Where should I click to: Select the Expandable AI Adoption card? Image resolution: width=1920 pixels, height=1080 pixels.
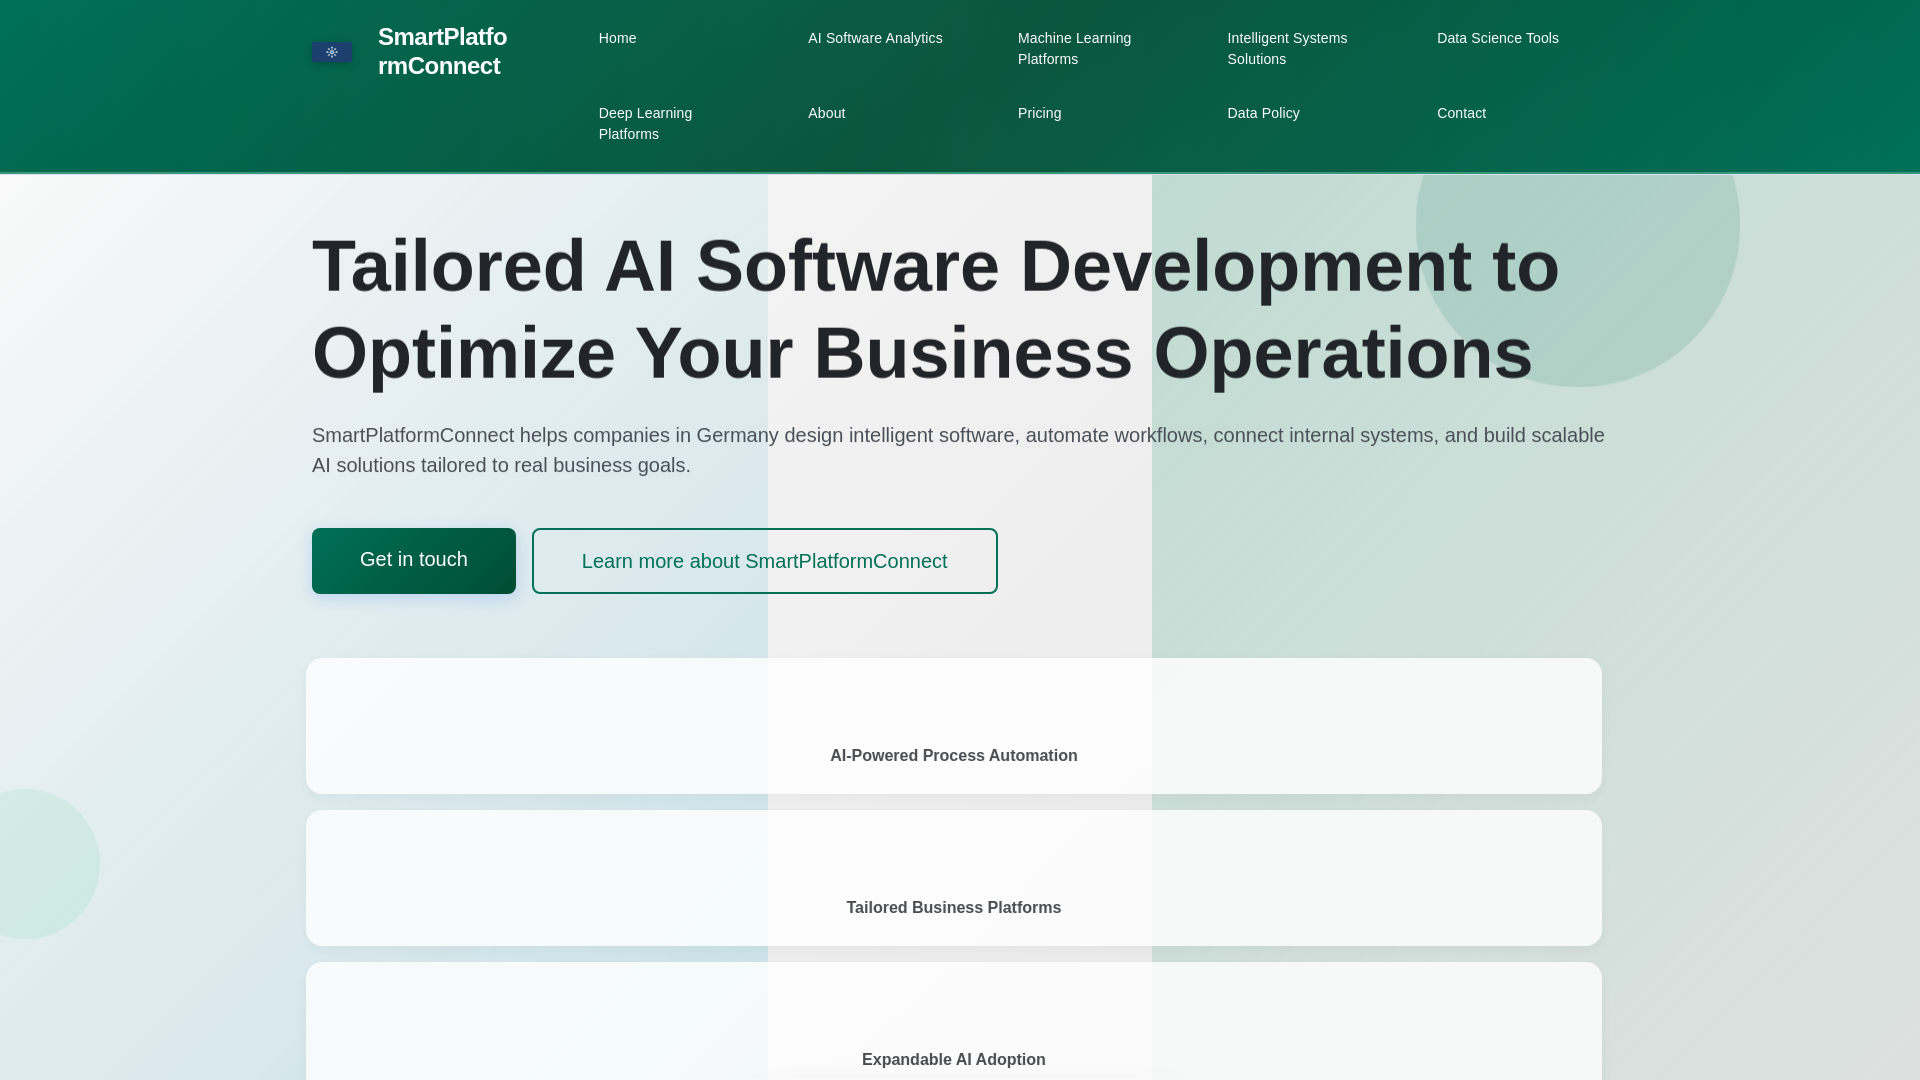954,1021
